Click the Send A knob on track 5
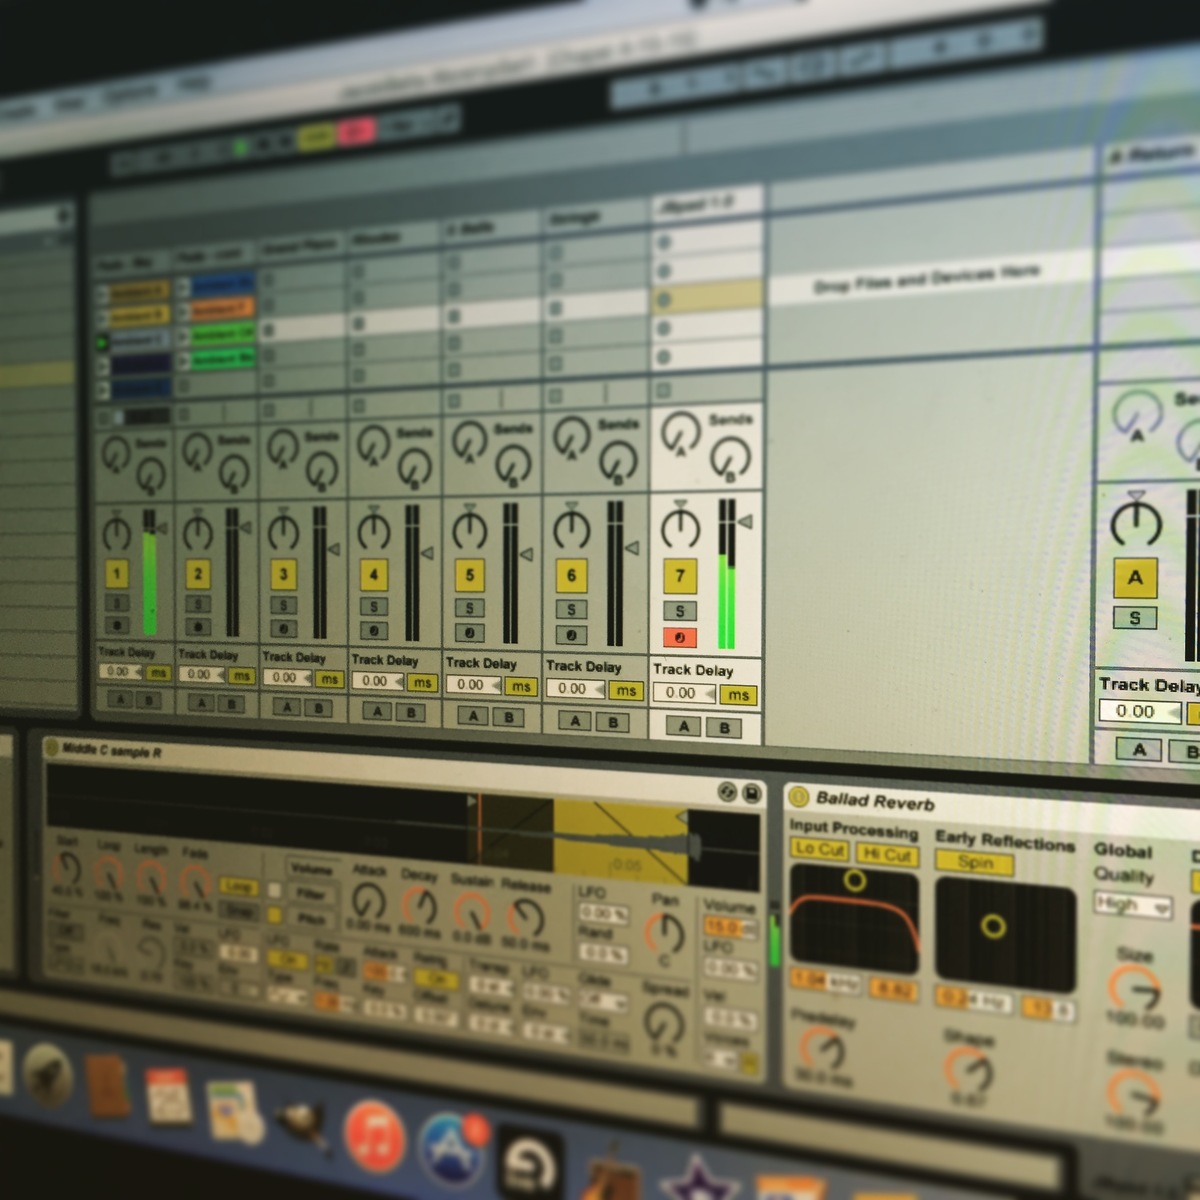This screenshot has width=1200, height=1200. click(468, 440)
